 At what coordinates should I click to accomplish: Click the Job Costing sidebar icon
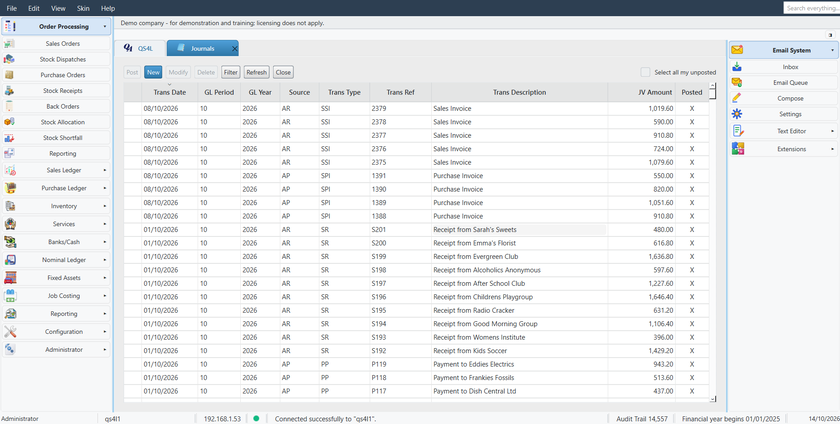pyautogui.click(x=10, y=295)
